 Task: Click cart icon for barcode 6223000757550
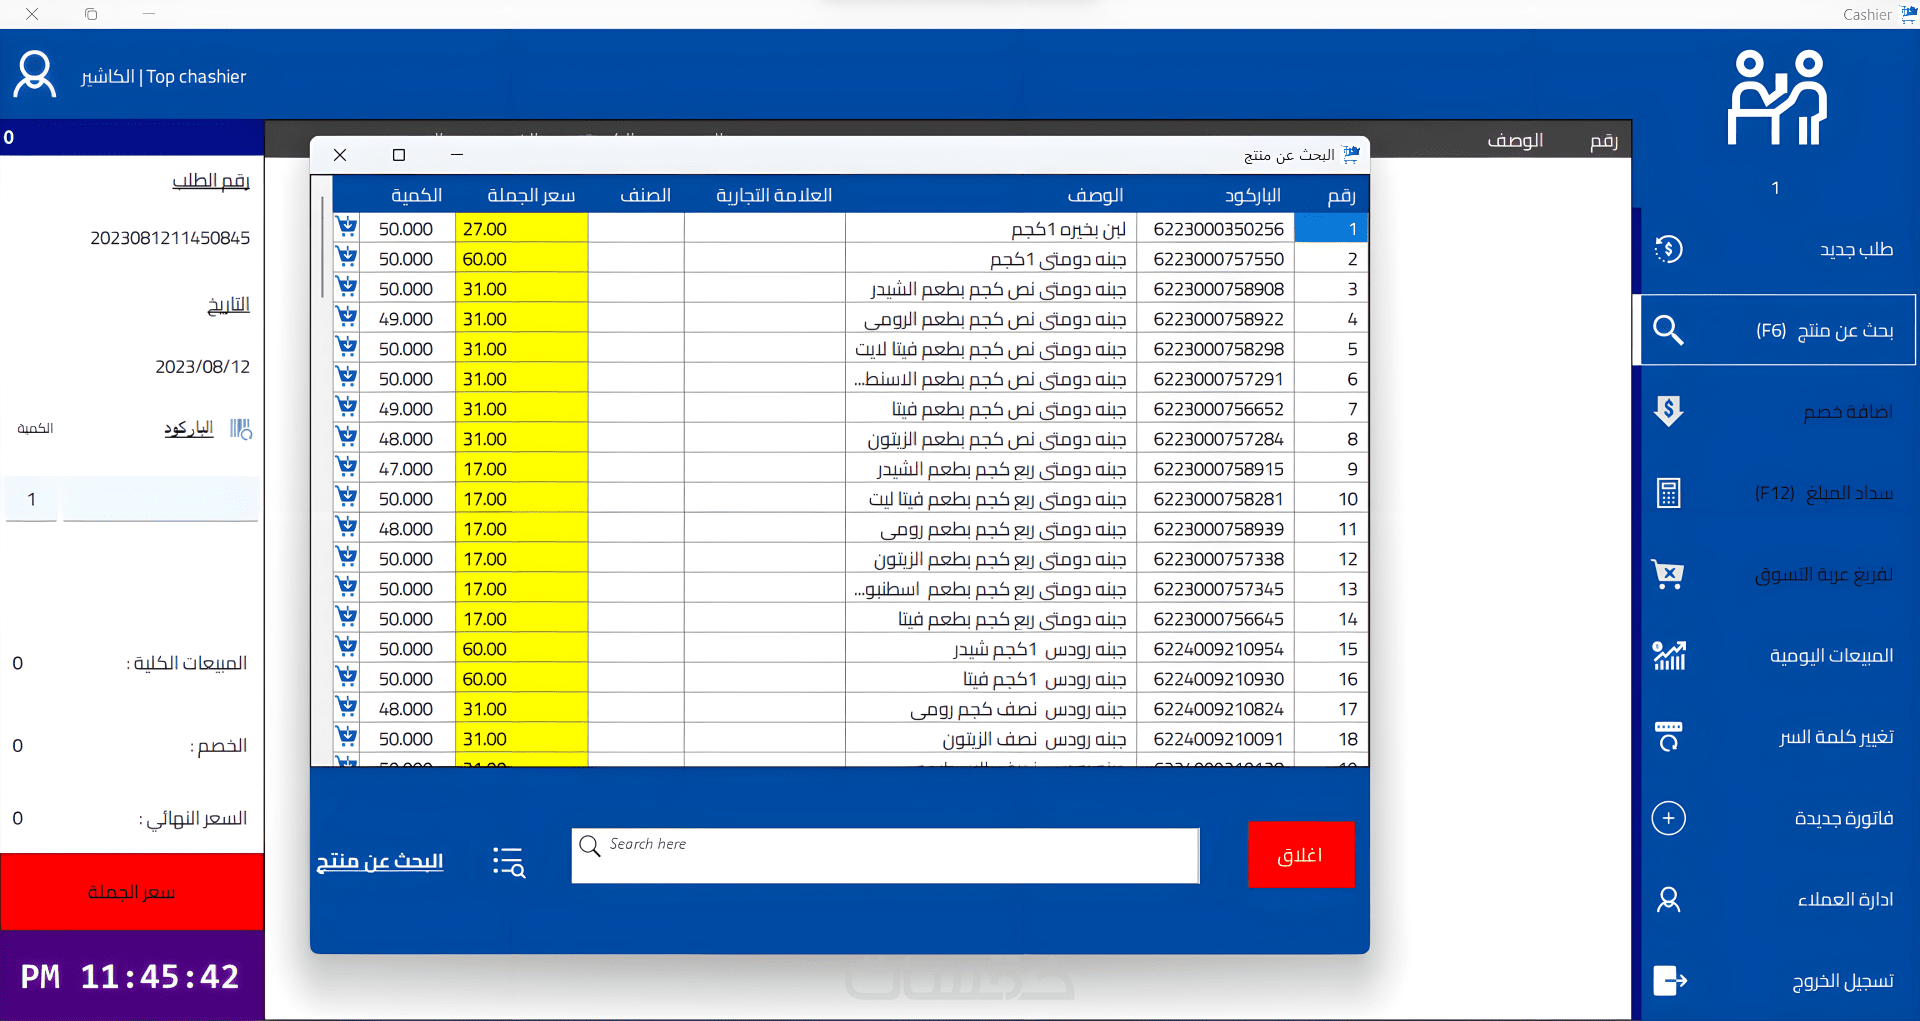click(347, 258)
